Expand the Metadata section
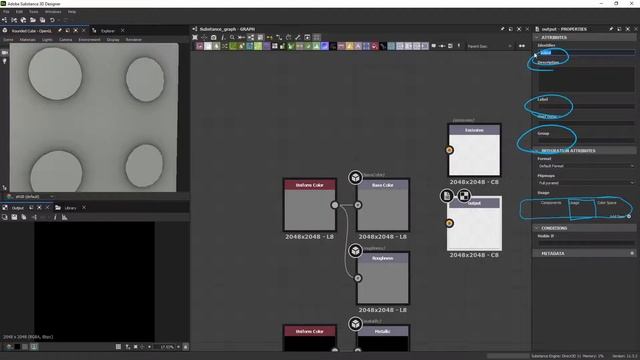The width and height of the screenshot is (640, 360). [584, 253]
